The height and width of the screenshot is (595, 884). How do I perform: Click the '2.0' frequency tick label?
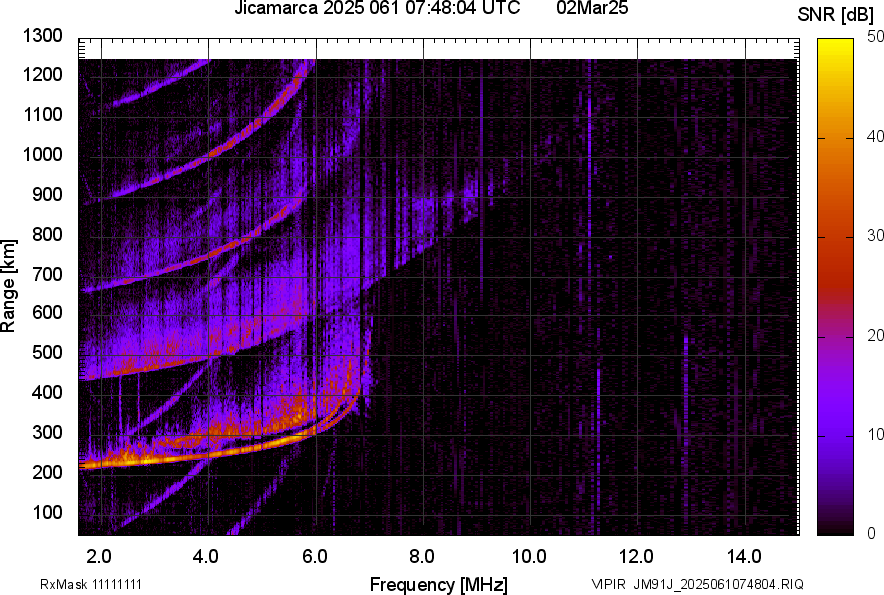(x=99, y=556)
